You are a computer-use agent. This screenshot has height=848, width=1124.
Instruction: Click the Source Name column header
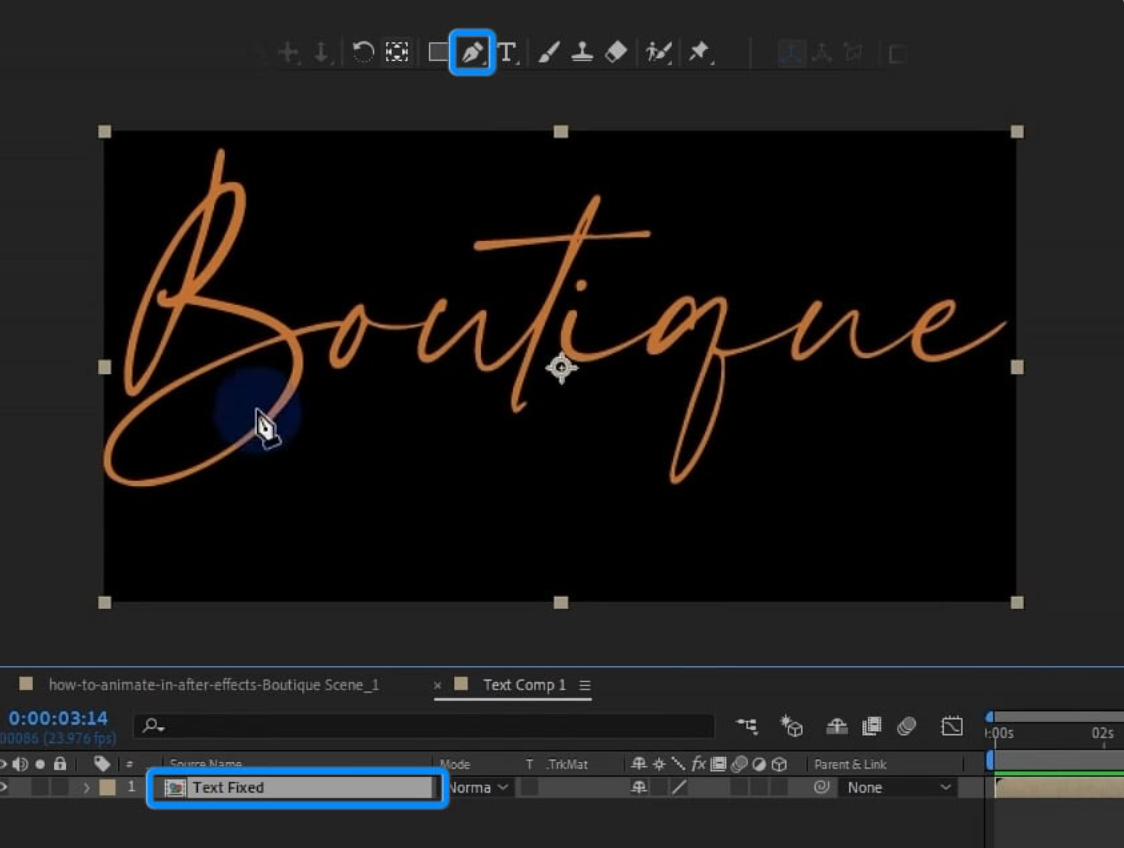pos(206,764)
